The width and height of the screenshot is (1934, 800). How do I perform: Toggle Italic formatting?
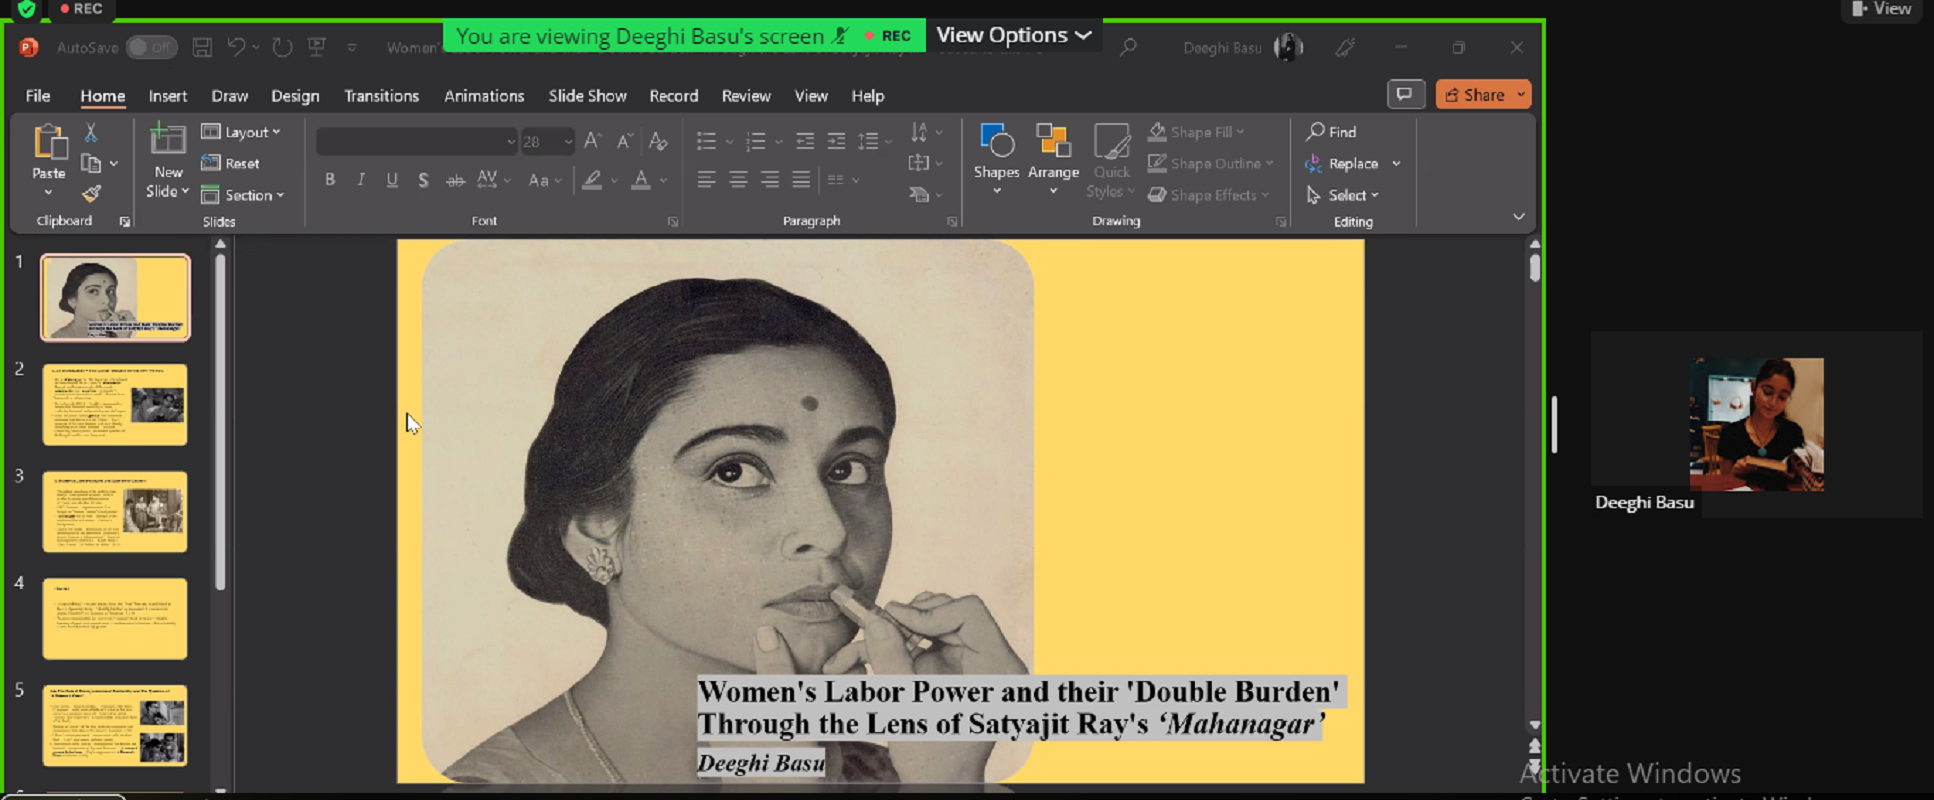pyautogui.click(x=361, y=180)
